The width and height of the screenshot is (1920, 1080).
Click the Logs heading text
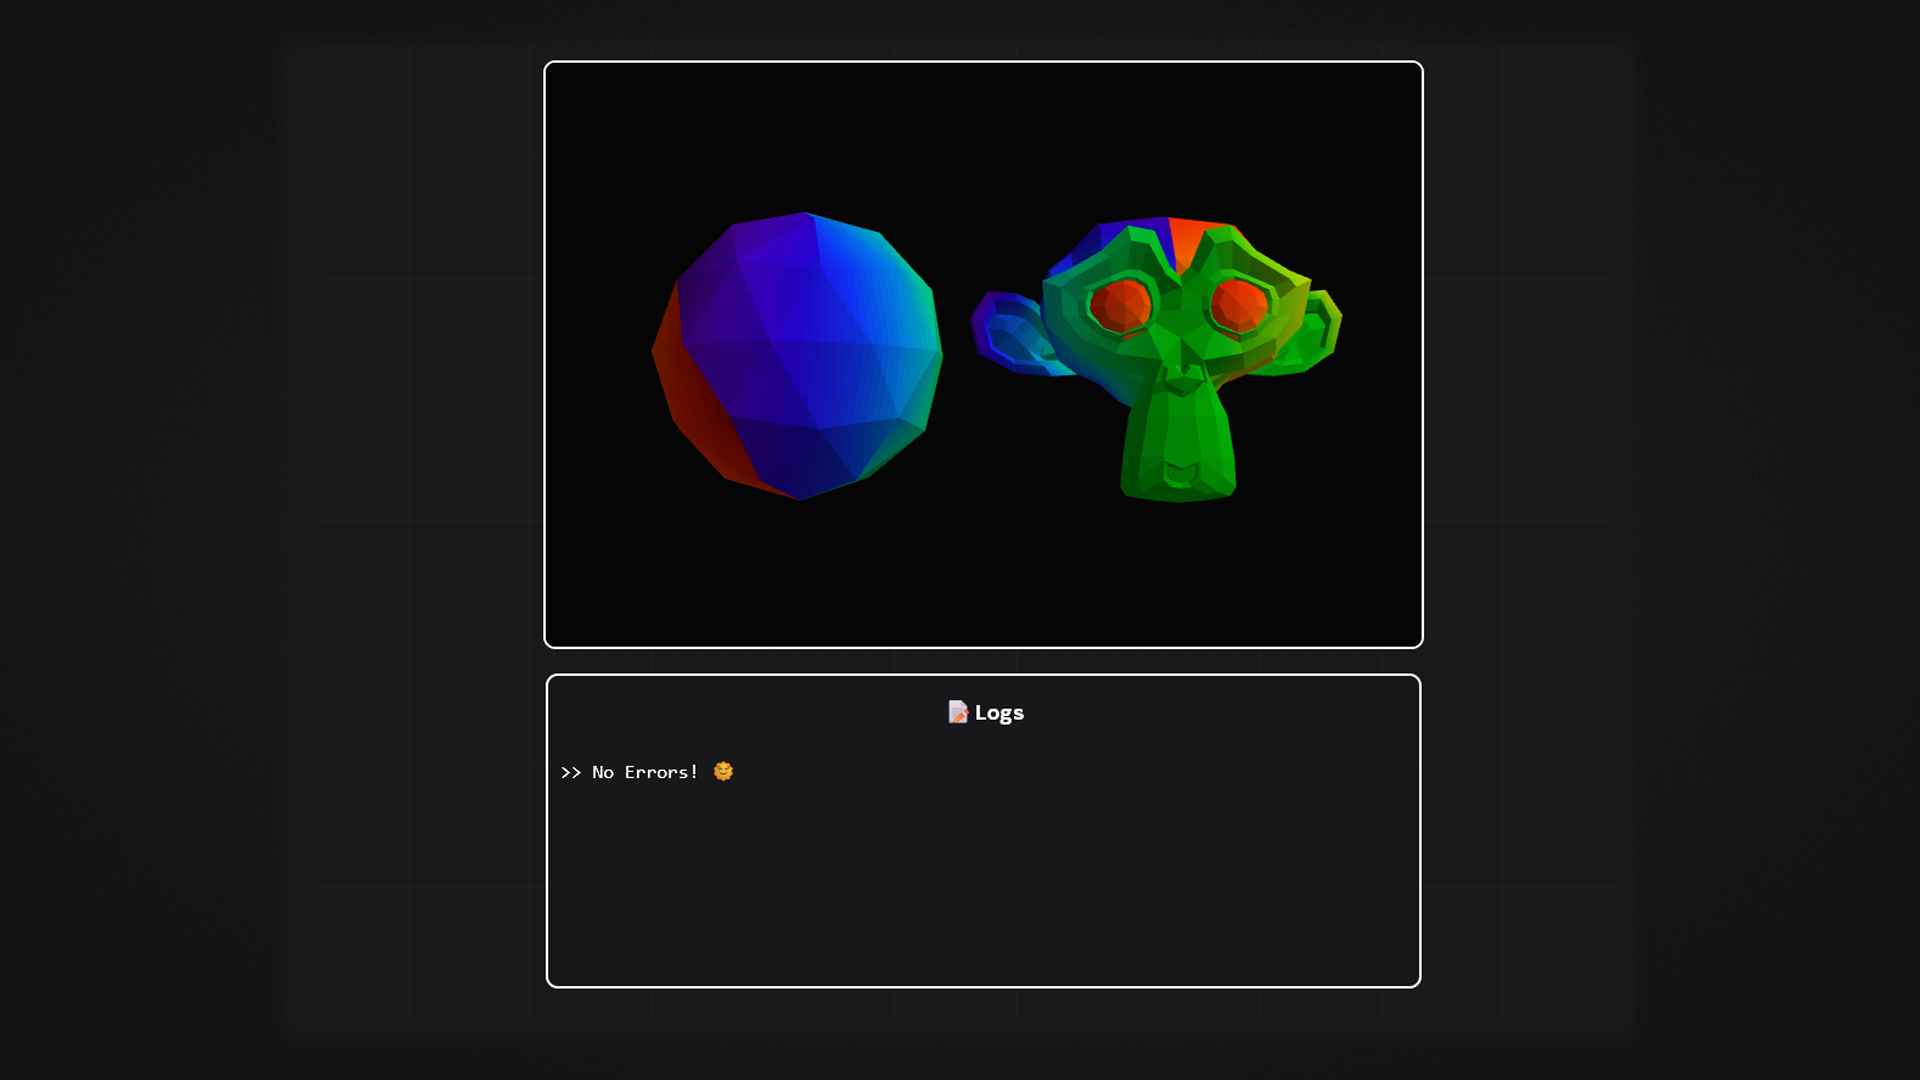[x=999, y=712]
